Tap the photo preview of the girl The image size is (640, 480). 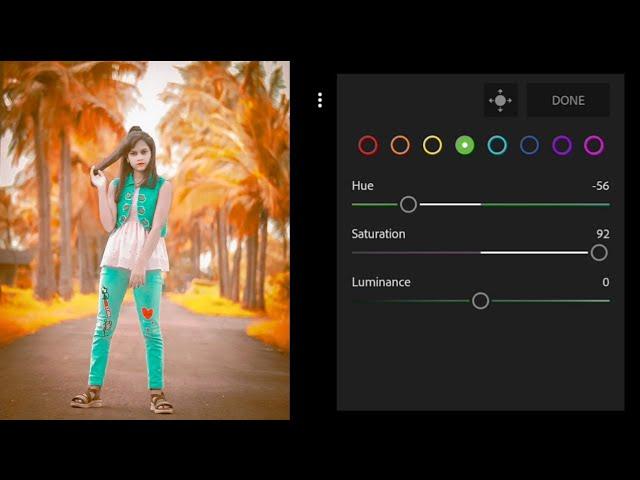coord(145,240)
